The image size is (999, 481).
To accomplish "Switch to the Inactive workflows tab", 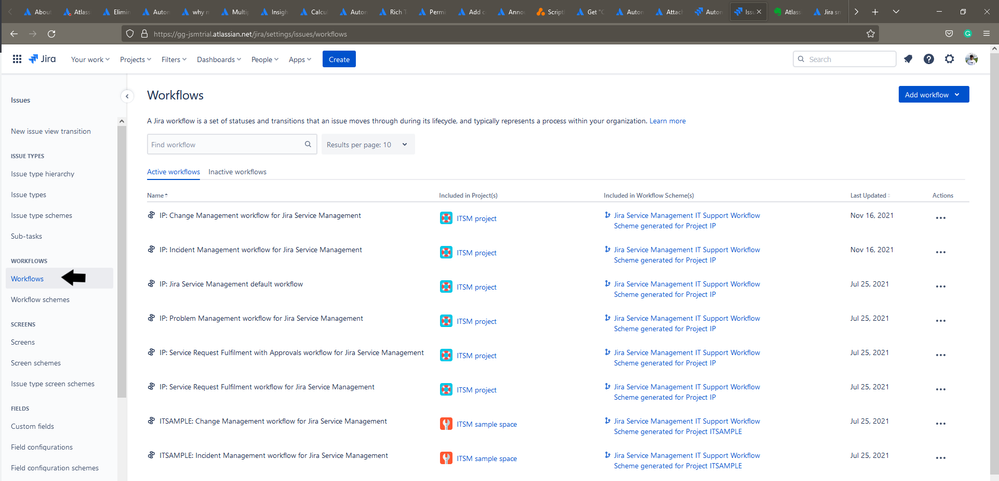I will coord(237,172).
